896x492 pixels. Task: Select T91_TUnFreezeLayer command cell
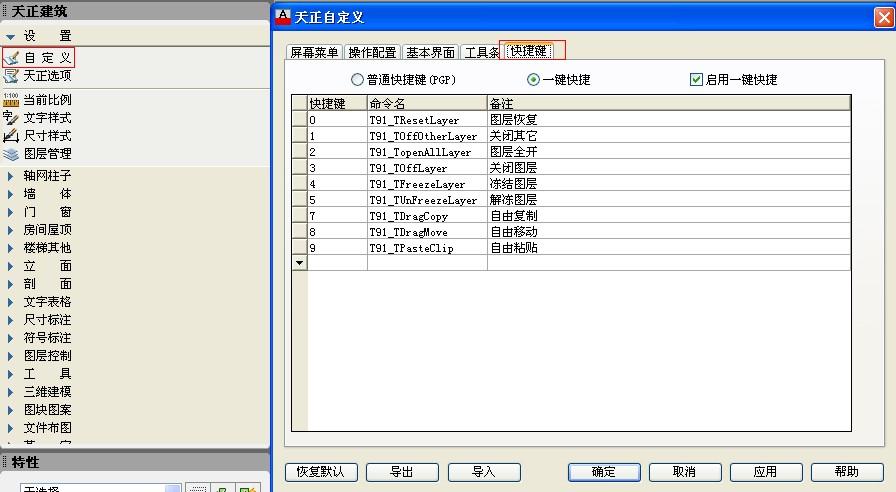point(427,199)
